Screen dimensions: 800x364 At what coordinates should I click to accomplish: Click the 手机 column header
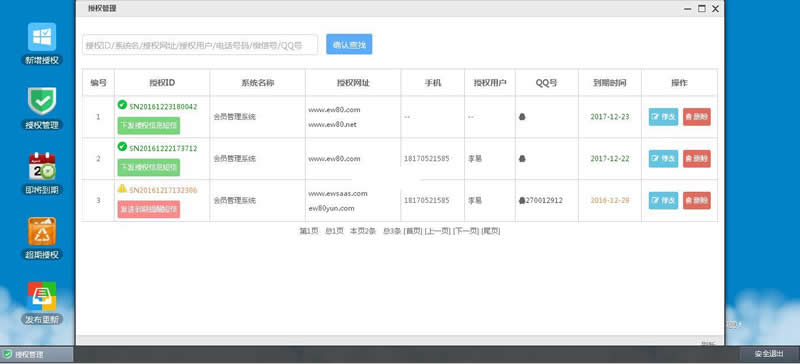[x=433, y=83]
